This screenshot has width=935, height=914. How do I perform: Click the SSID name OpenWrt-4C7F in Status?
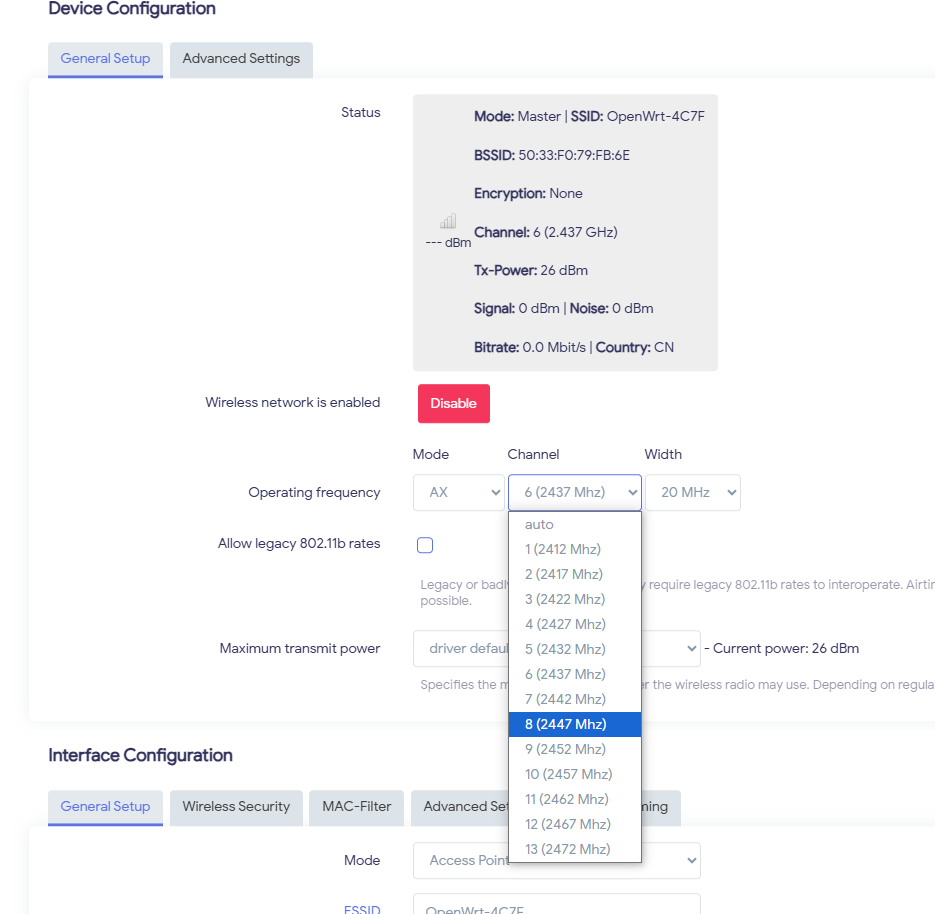tap(656, 116)
